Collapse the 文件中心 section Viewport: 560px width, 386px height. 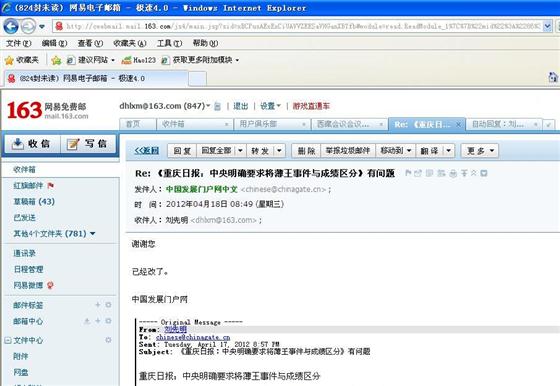pyautogui.click(x=8, y=340)
